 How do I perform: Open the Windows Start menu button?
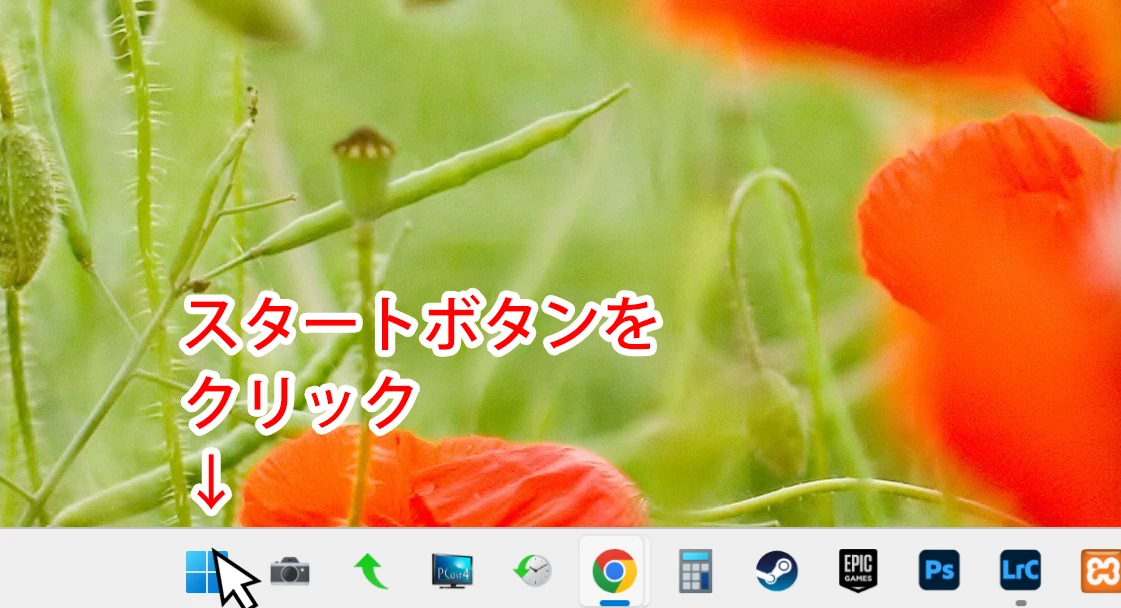[207, 572]
